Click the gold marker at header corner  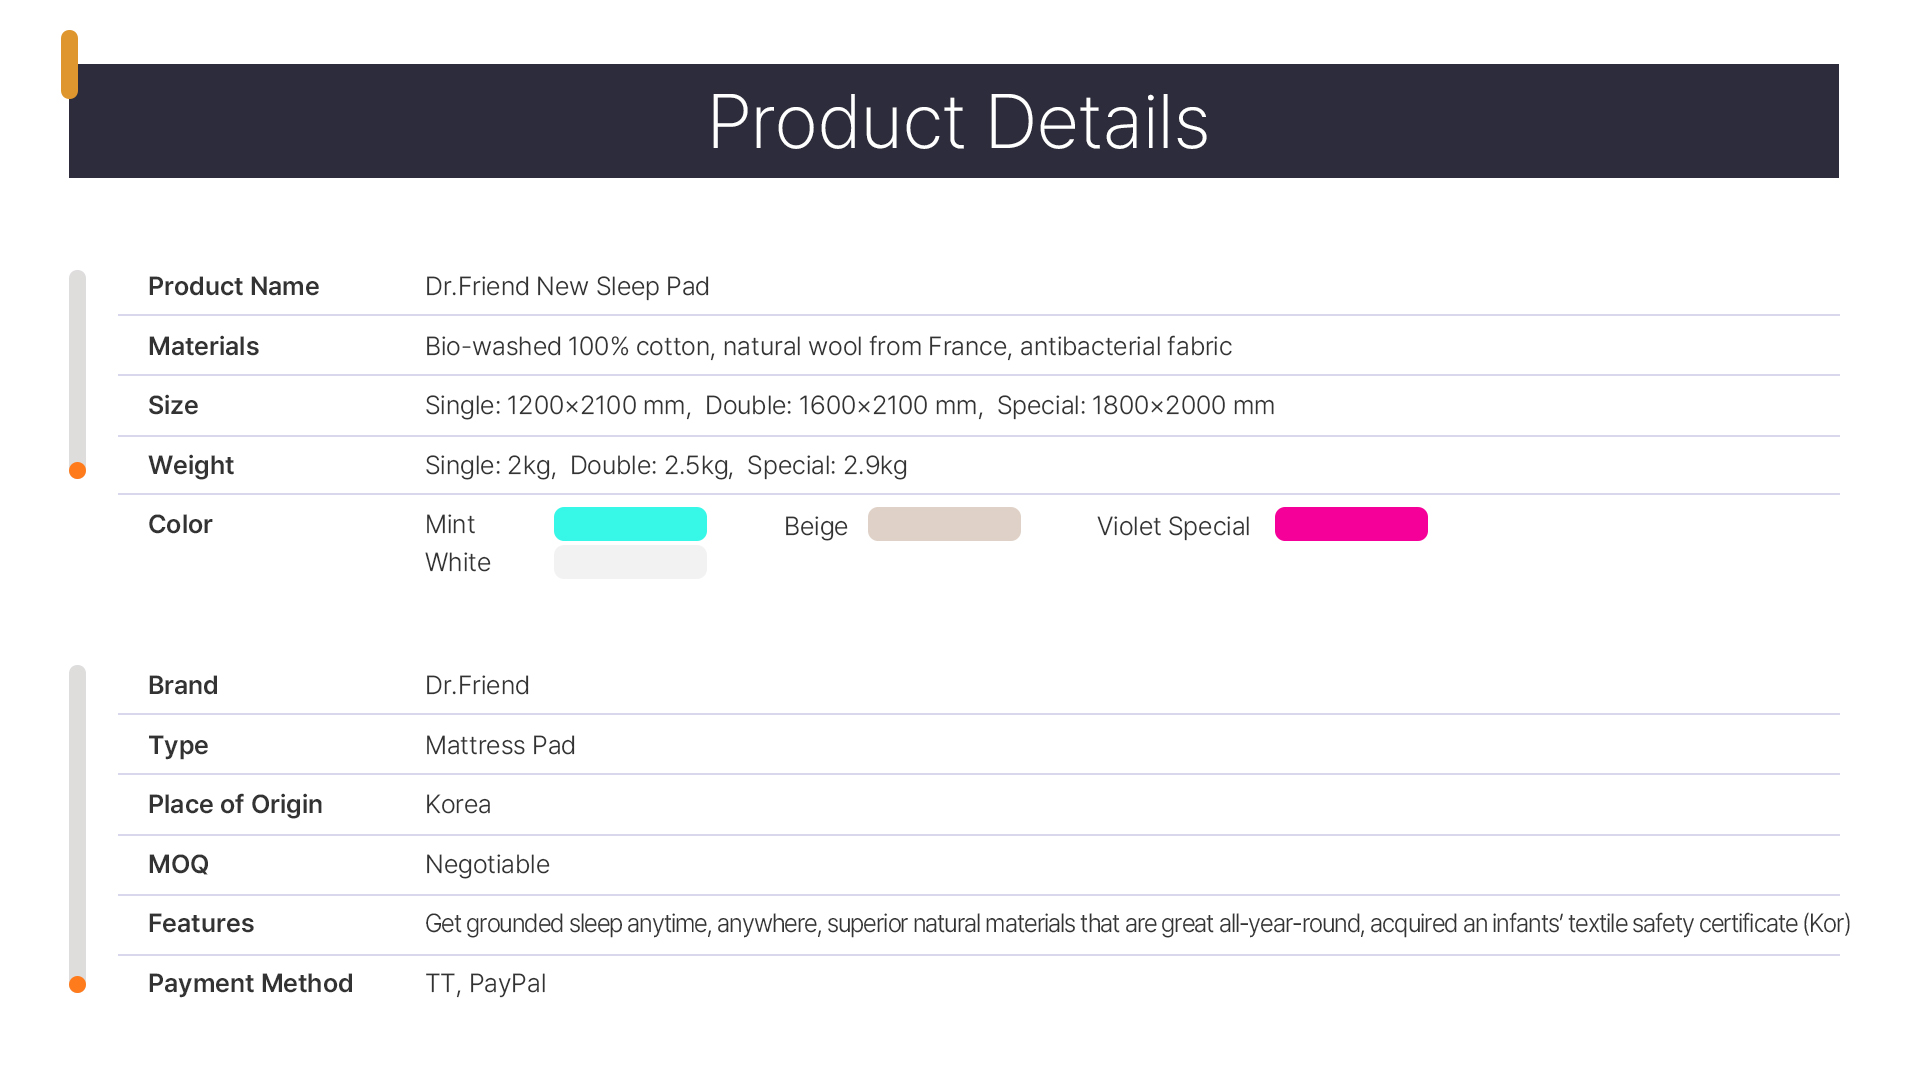69,64
